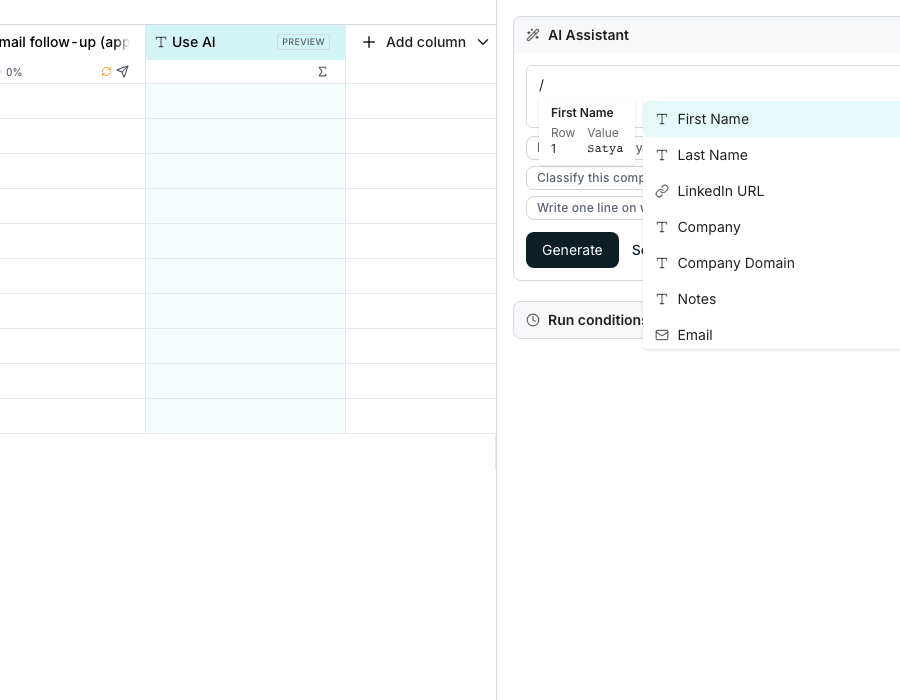Click the sigma summary icon under Use AI
900x700 pixels.
pyautogui.click(x=322, y=72)
